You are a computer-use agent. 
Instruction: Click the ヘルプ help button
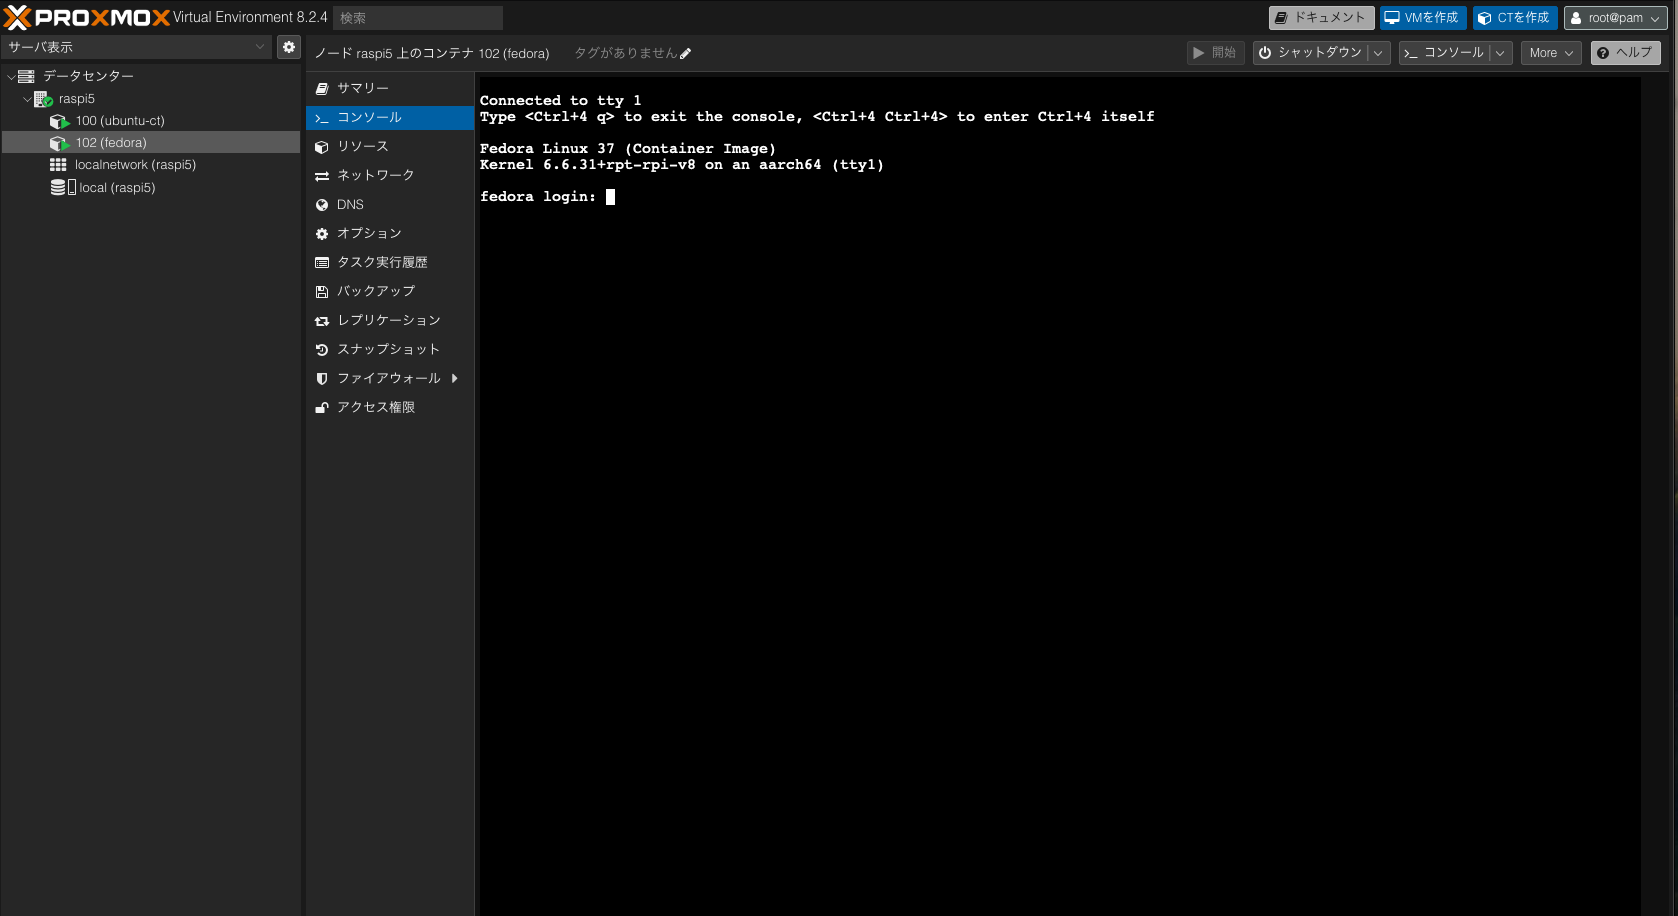(1625, 53)
